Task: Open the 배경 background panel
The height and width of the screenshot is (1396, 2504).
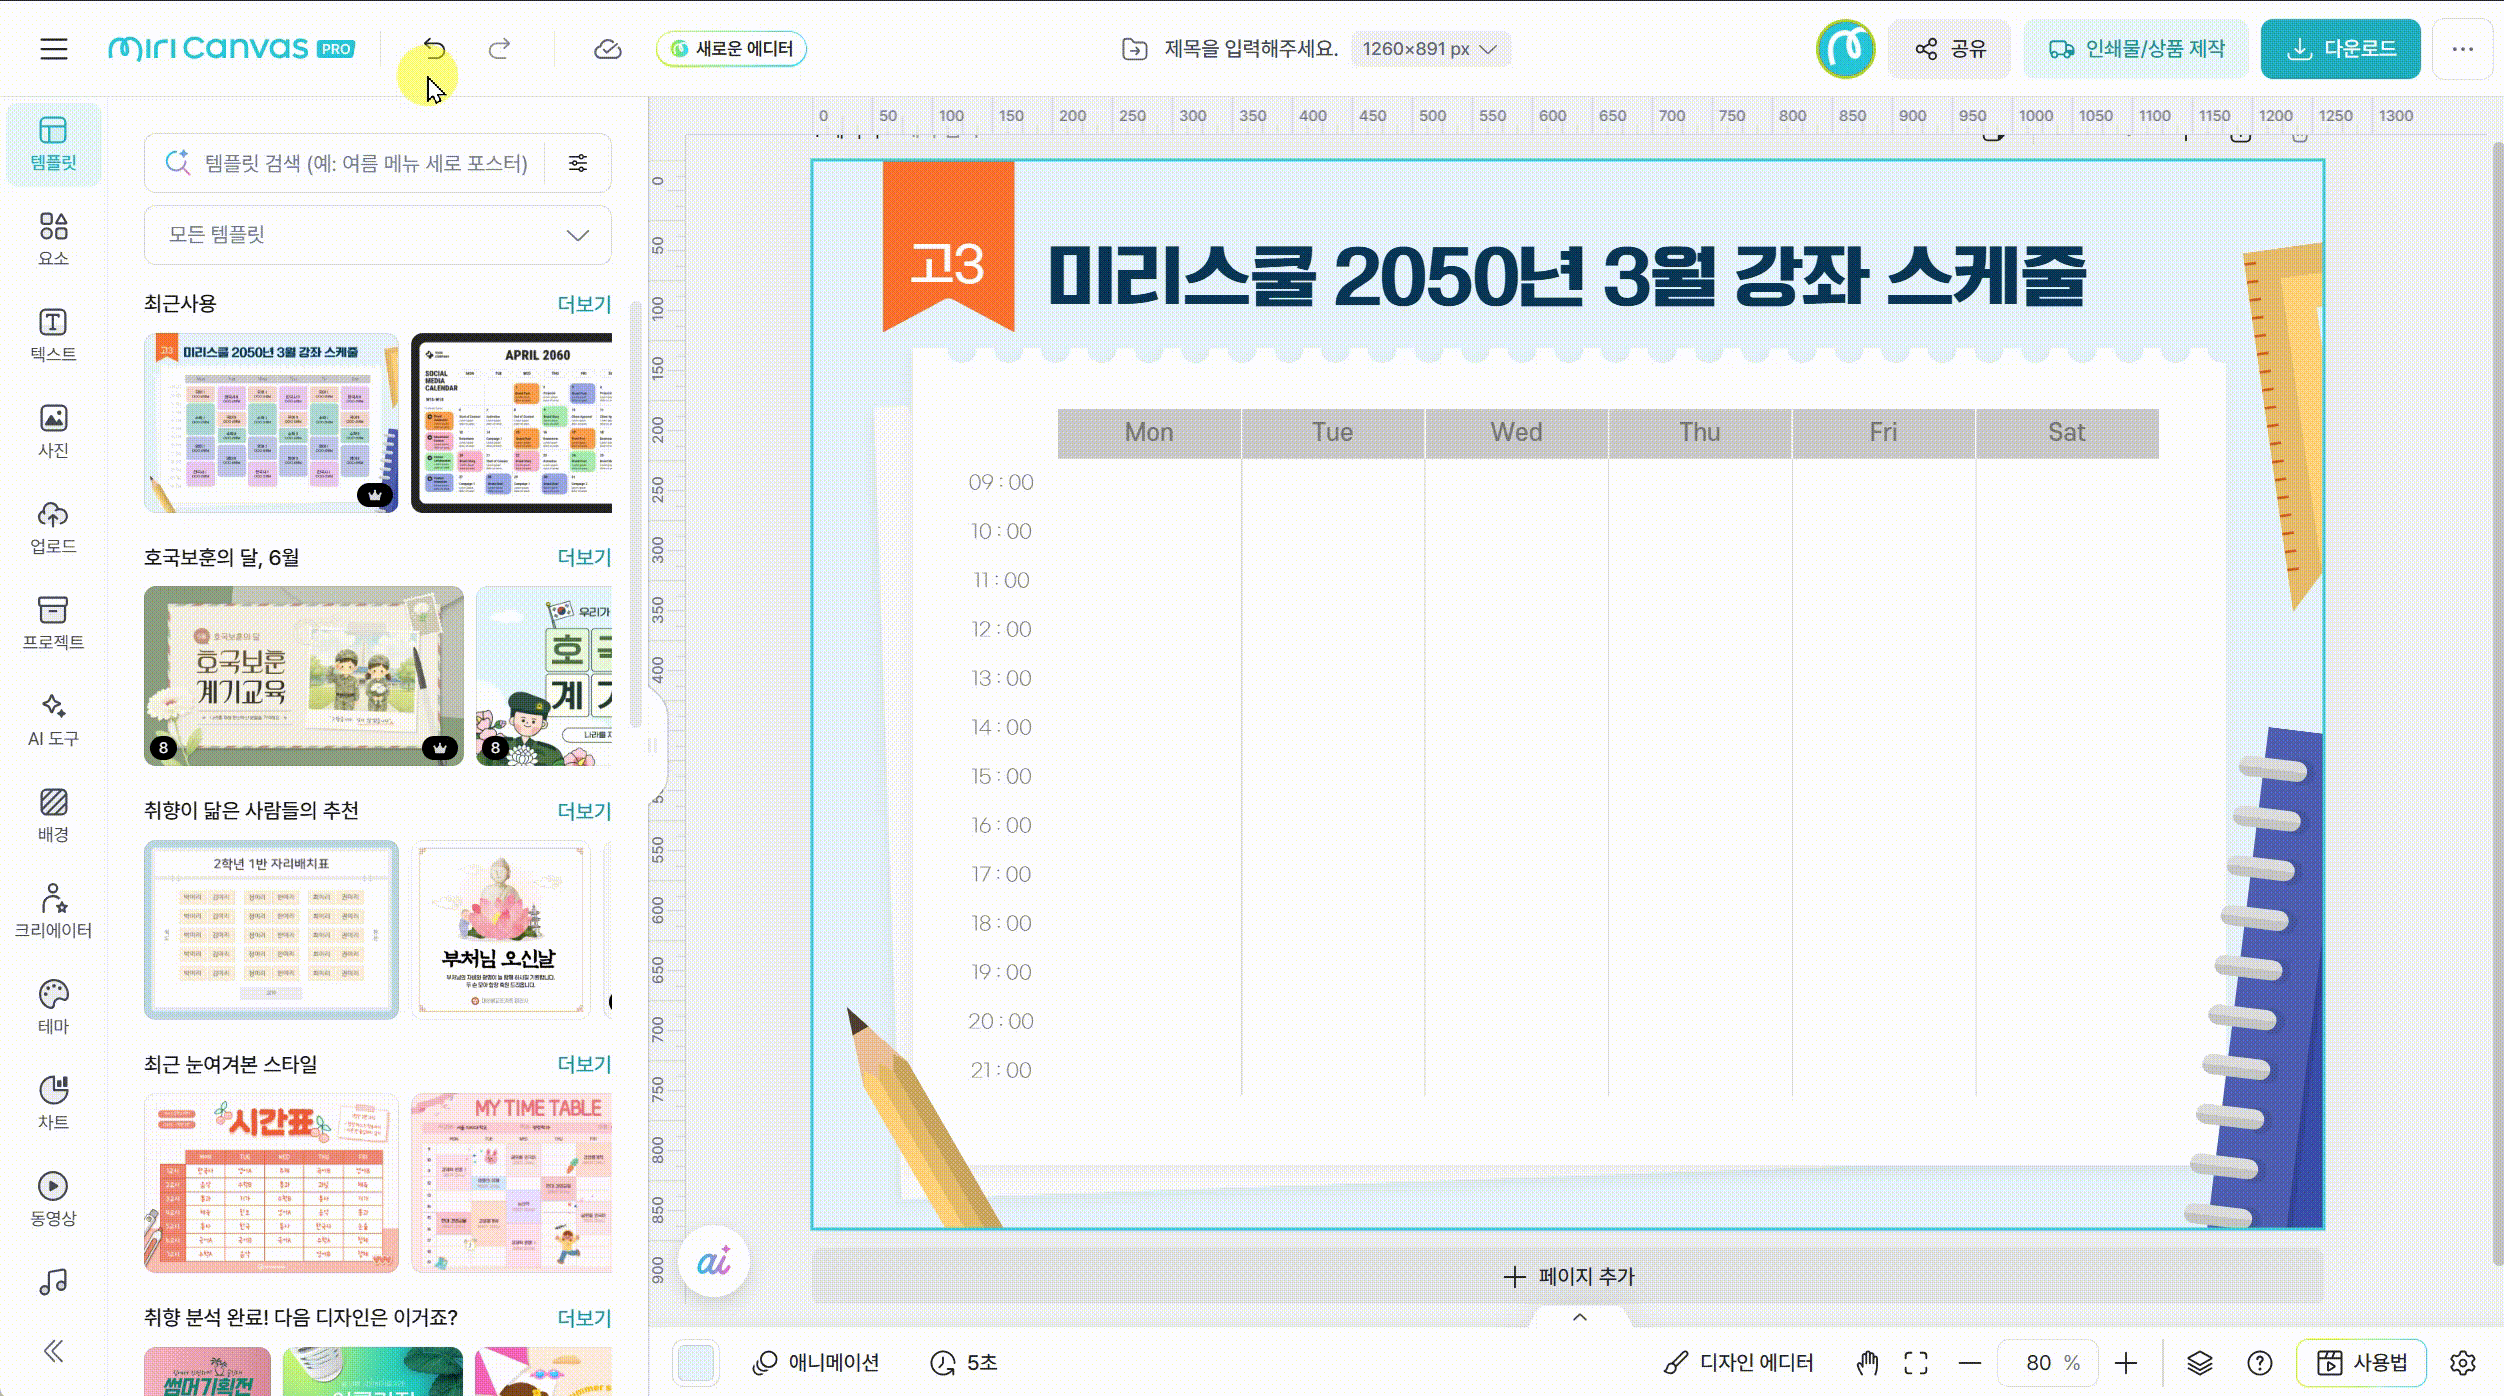Action: [x=53, y=816]
